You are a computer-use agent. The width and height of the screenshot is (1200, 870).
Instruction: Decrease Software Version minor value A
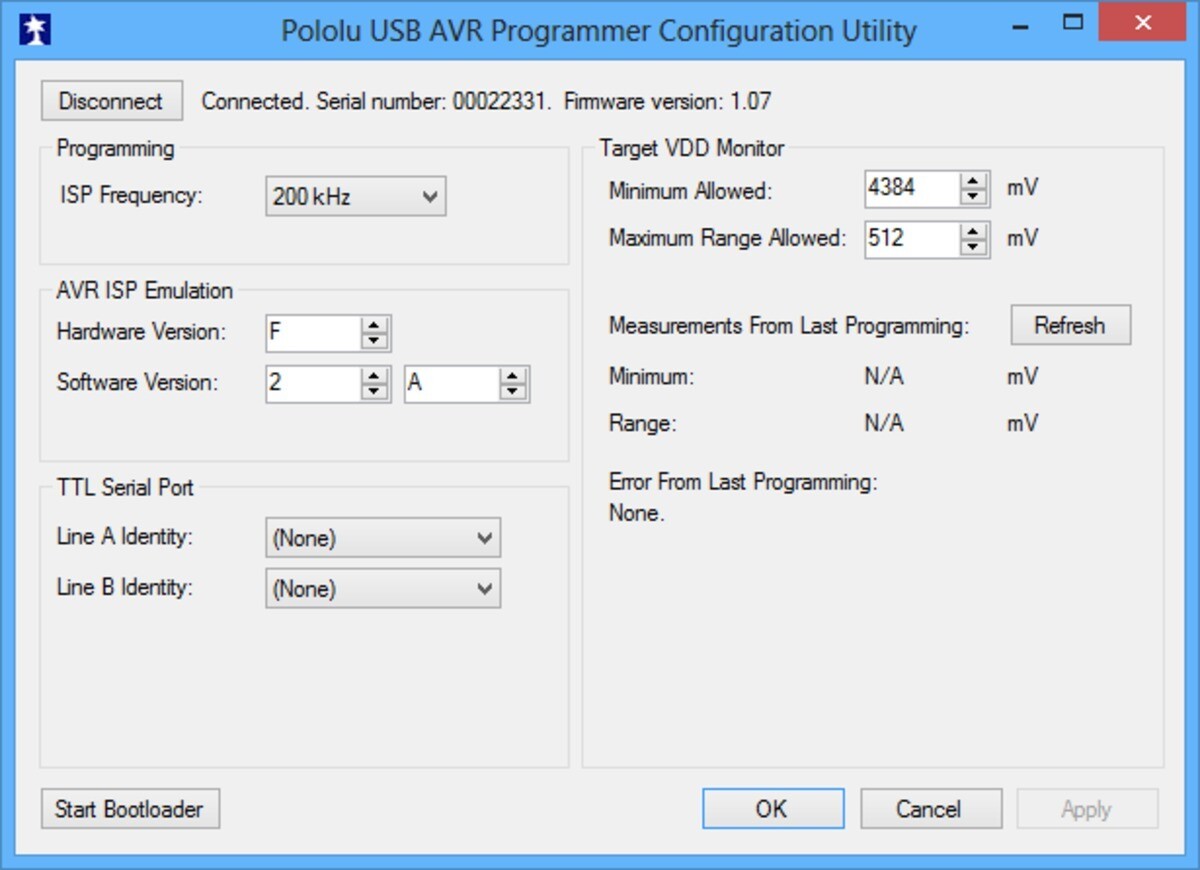tap(513, 392)
